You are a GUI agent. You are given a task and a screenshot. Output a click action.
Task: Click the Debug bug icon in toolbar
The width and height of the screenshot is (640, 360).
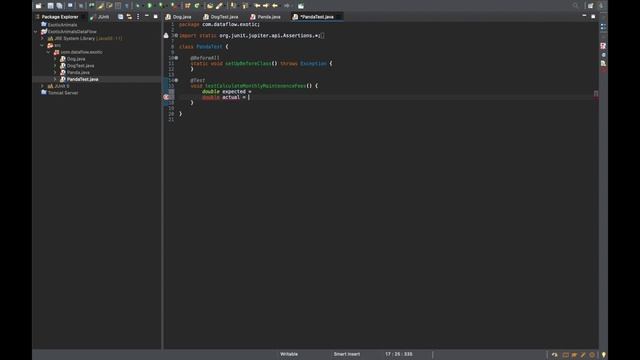[x=138, y=6]
